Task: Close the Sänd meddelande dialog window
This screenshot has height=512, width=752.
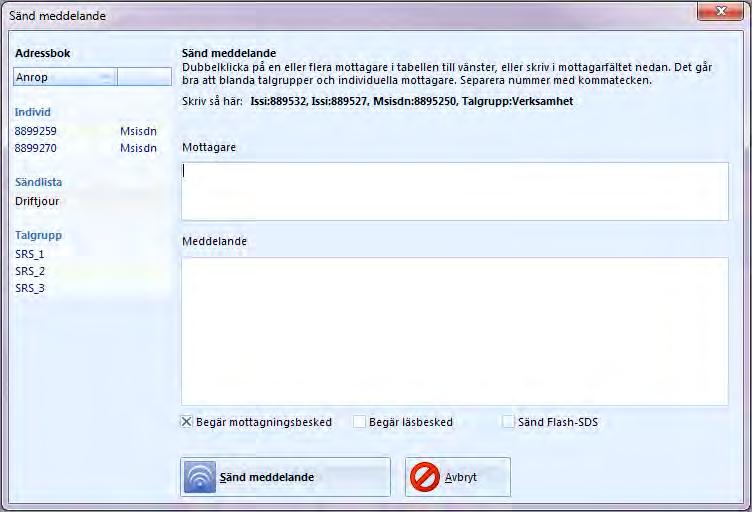Action: click(720, 11)
